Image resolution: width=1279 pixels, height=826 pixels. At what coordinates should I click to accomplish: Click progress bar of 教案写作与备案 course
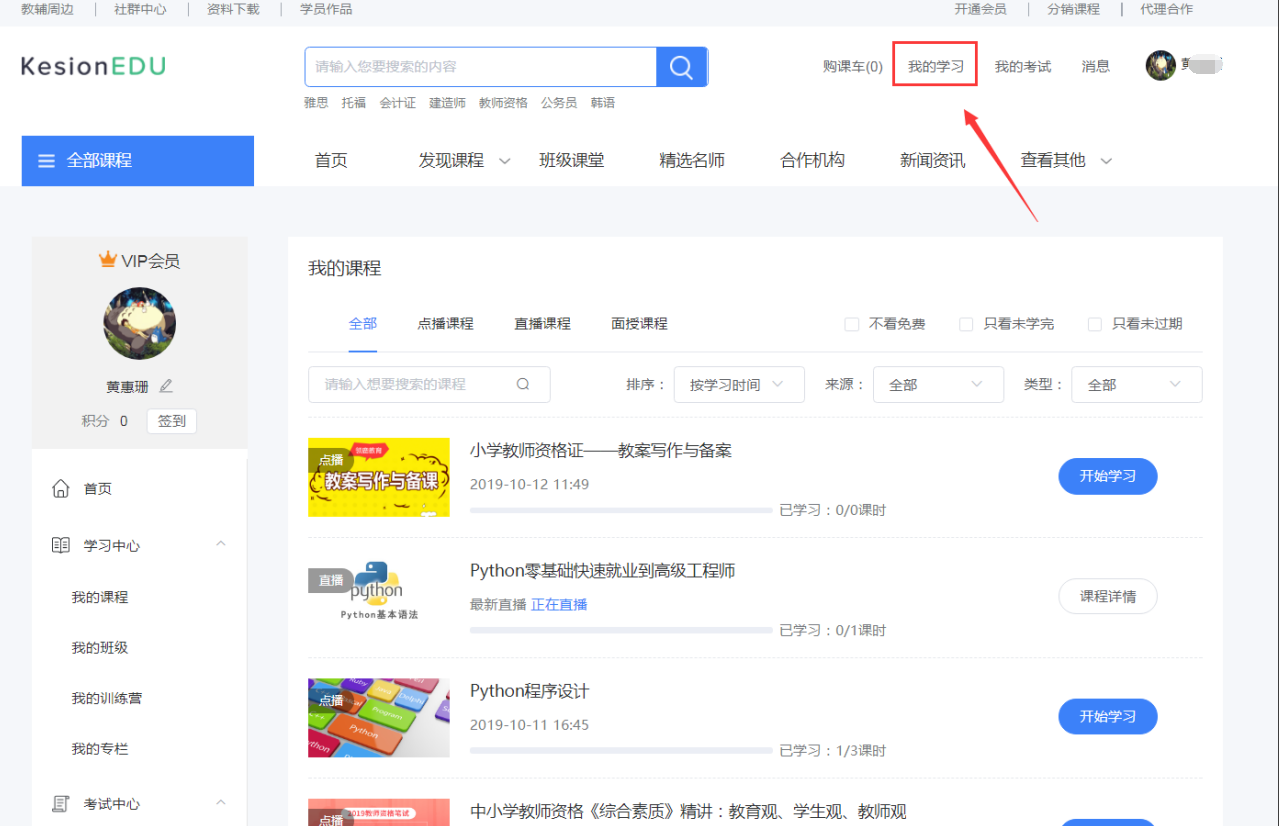click(x=621, y=510)
